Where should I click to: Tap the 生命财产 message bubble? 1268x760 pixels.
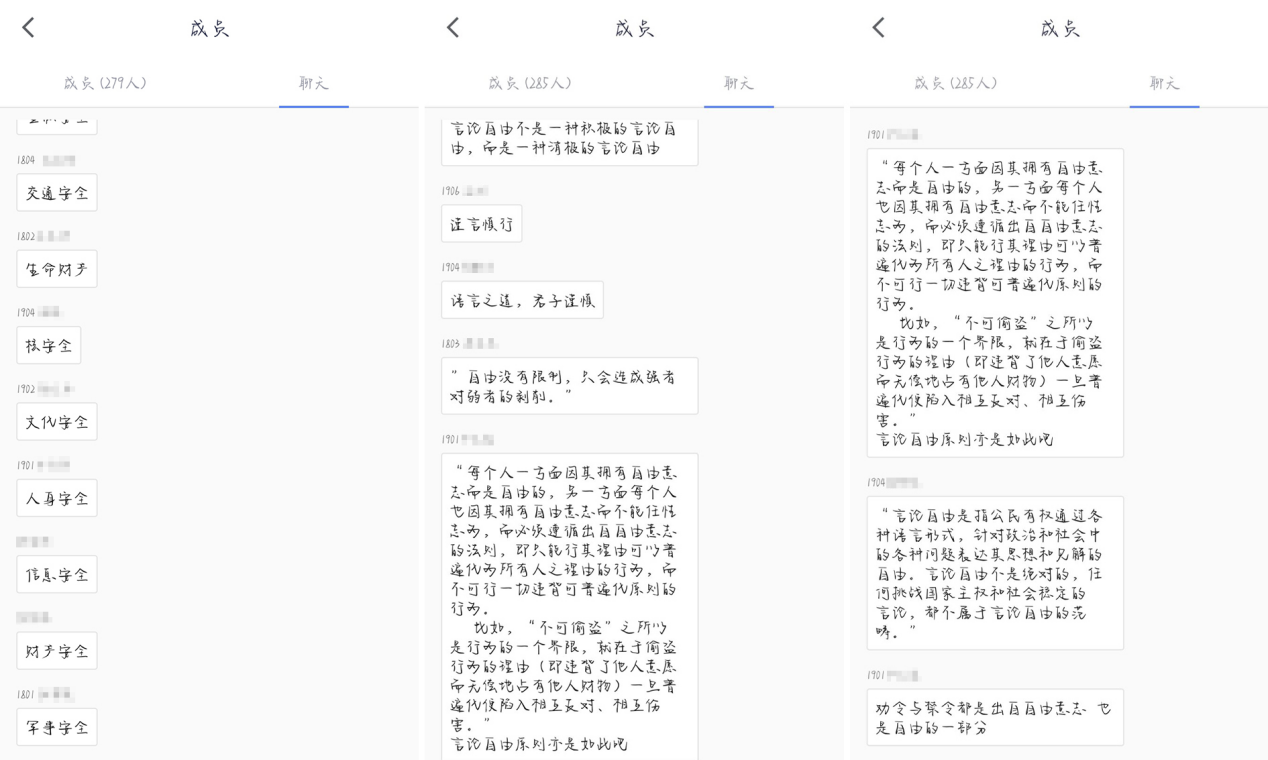tap(57, 269)
